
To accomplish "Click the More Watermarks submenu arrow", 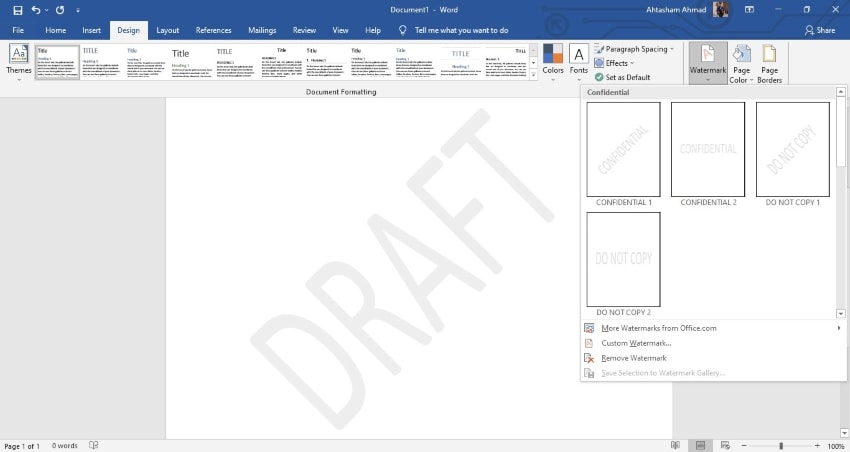I will point(839,328).
